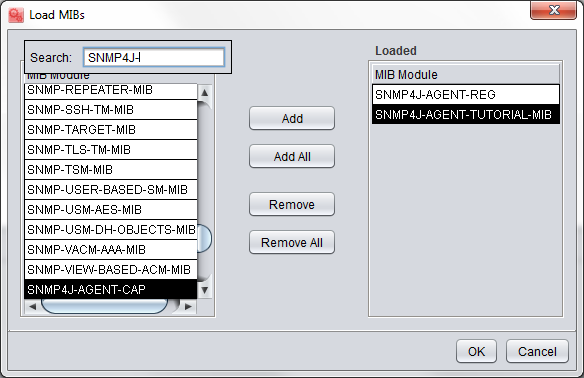
Task: Select SNMP-USM-AES-MIB row
Action: (x=111, y=210)
